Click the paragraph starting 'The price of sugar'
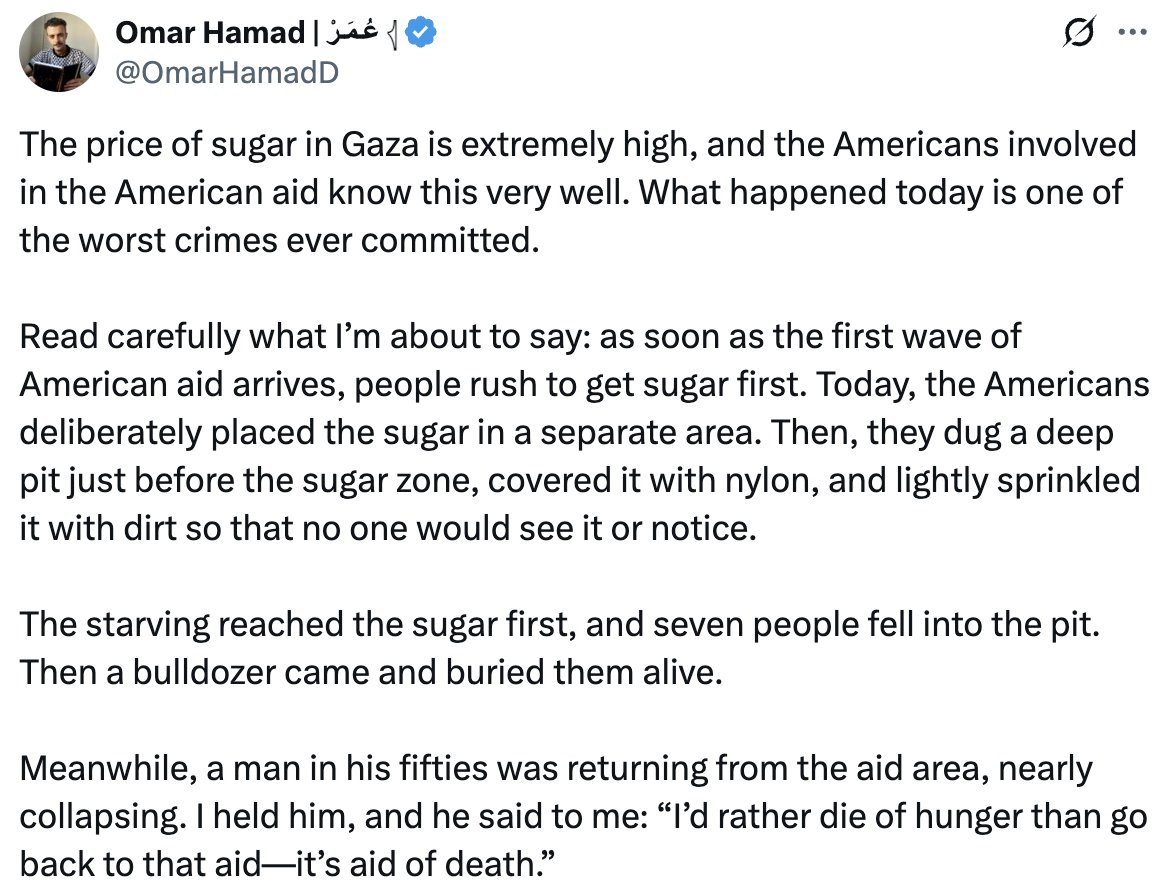 [x=577, y=192]
